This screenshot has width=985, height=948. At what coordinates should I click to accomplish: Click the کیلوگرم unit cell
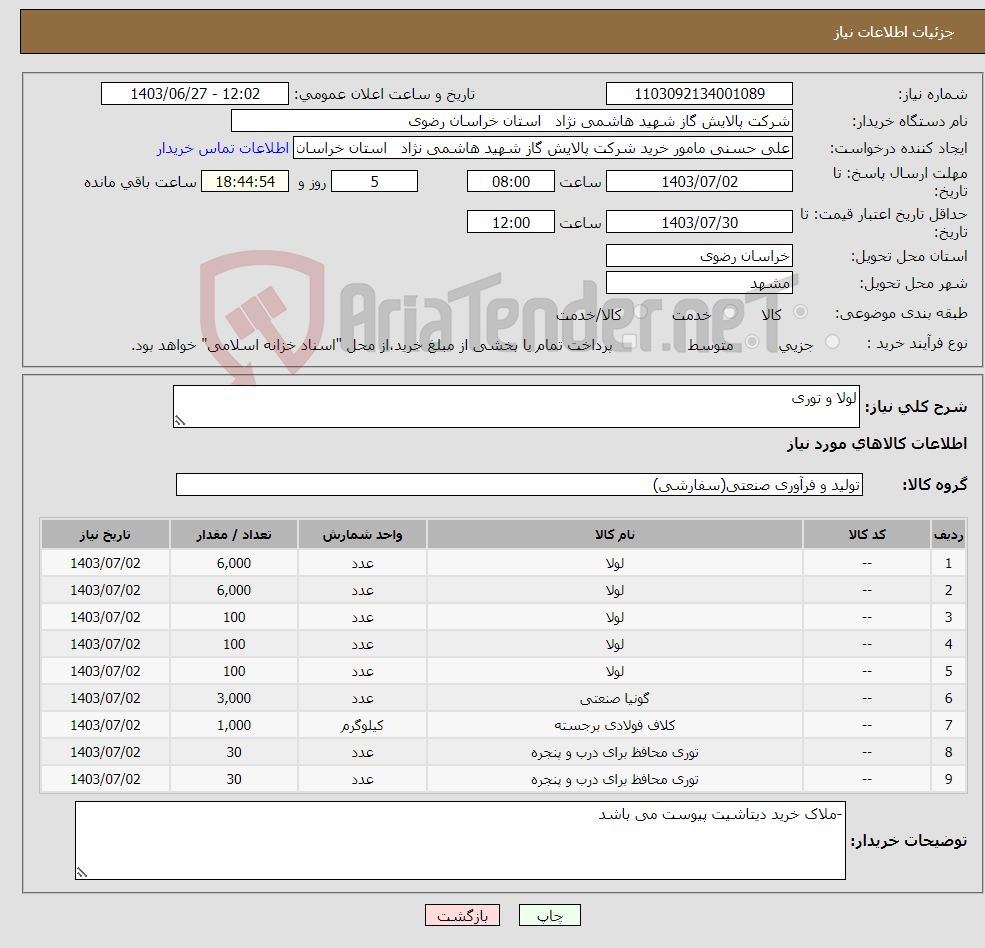tap(362, 726)
